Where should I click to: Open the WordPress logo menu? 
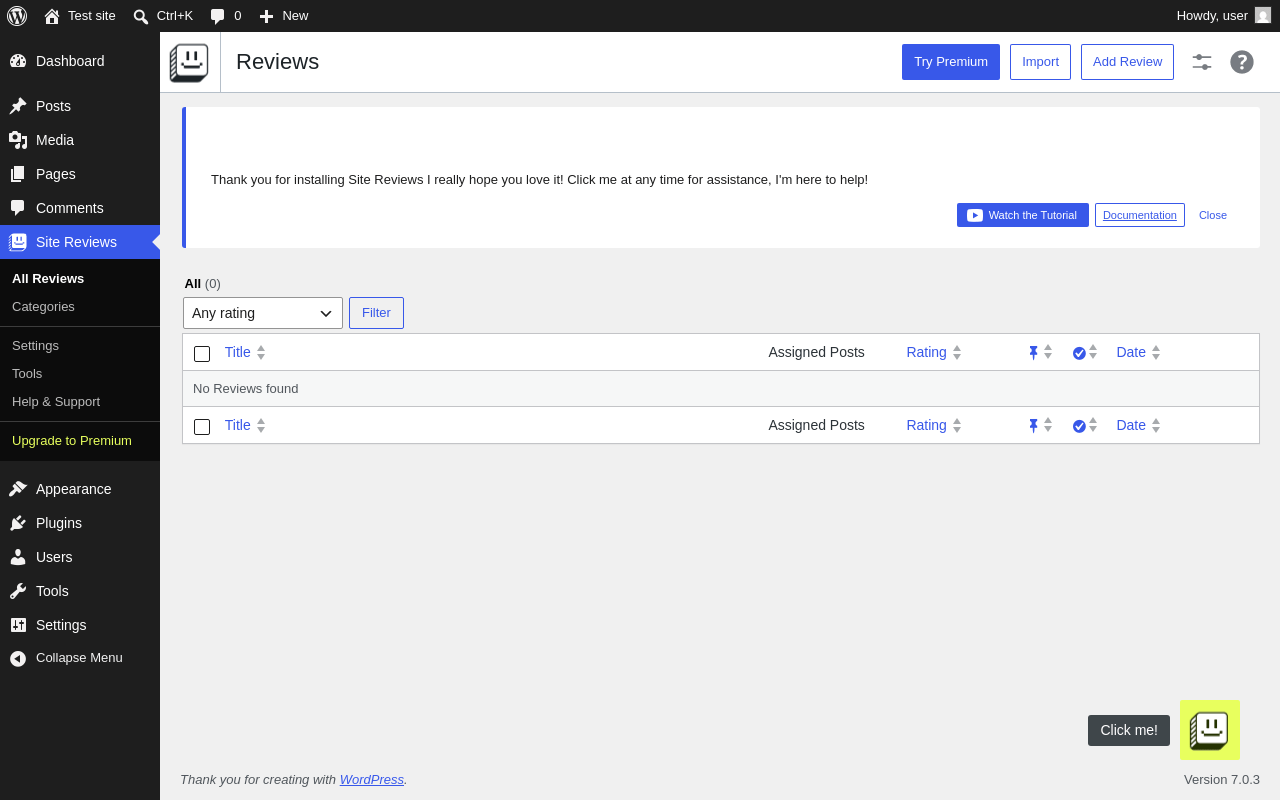click(x=17, y=16)
